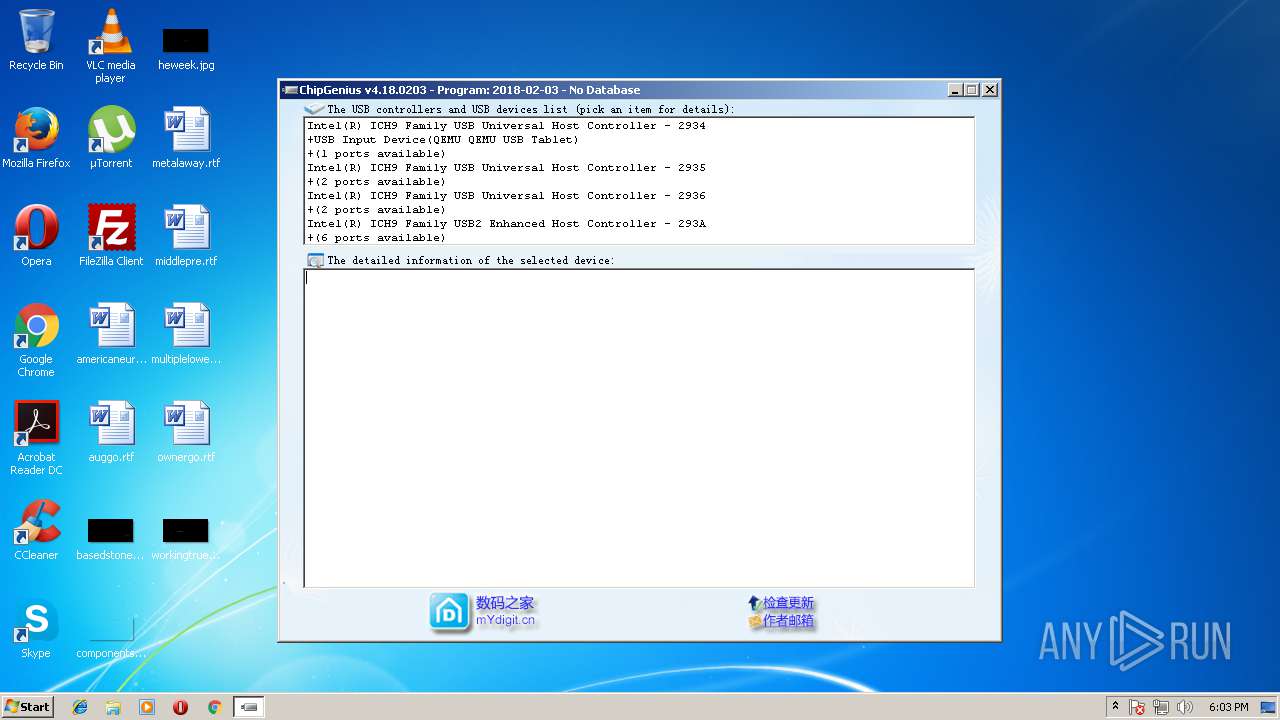This screenshot has width=1280, height=720.
Task: Open Mozilla Firefox desktop shortcut
Action: point(36,138)
